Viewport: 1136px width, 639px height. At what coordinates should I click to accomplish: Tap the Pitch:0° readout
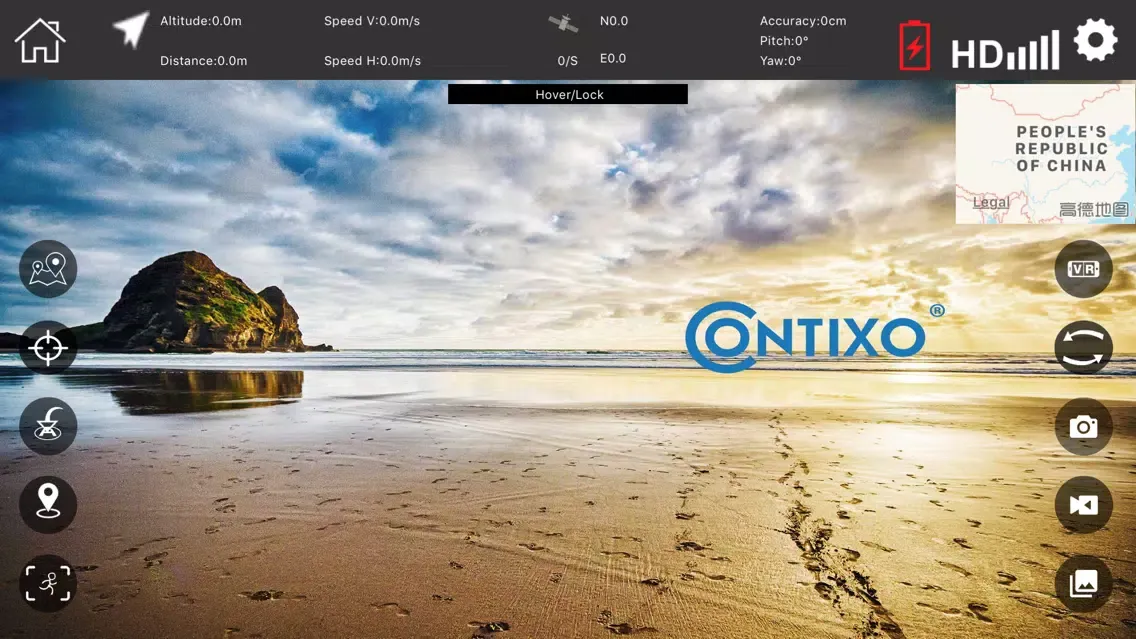(x=784, y=41)
